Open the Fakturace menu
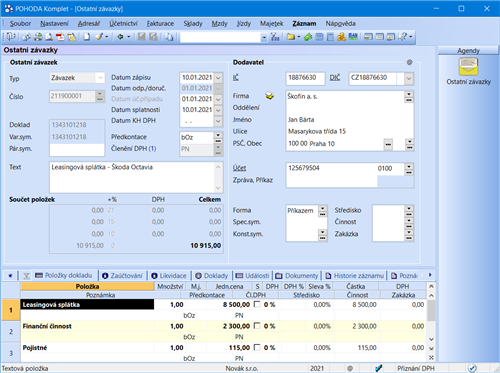The height and width of the screenshot is (373, 500). 160,23
